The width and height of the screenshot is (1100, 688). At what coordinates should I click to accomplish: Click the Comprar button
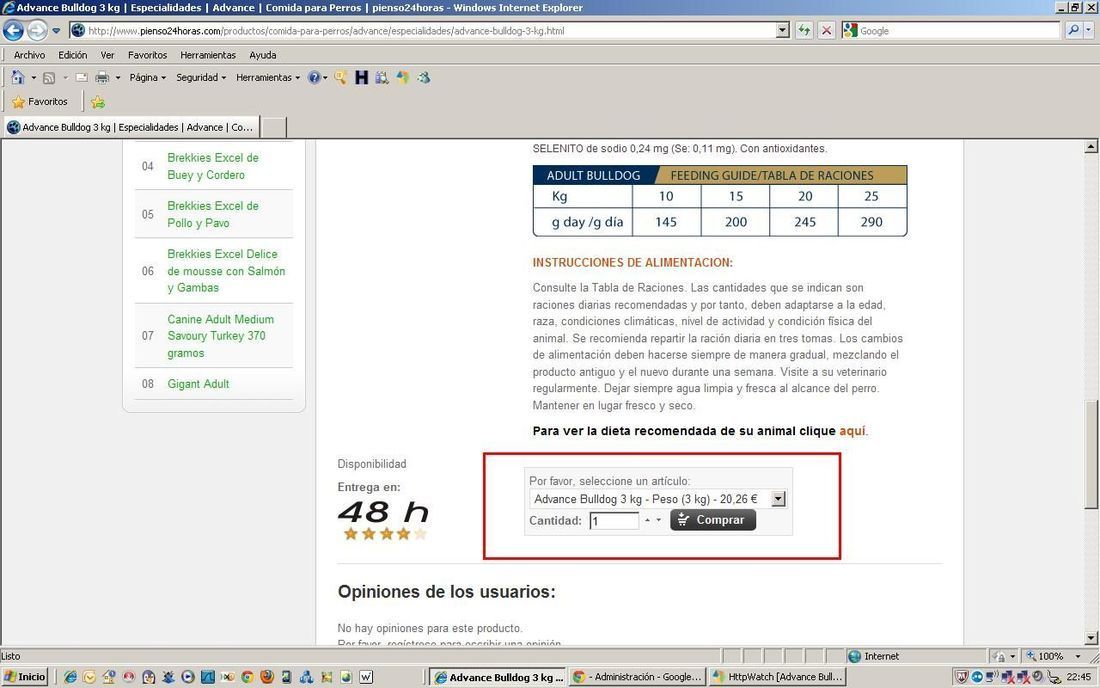[x=713, y=520]
